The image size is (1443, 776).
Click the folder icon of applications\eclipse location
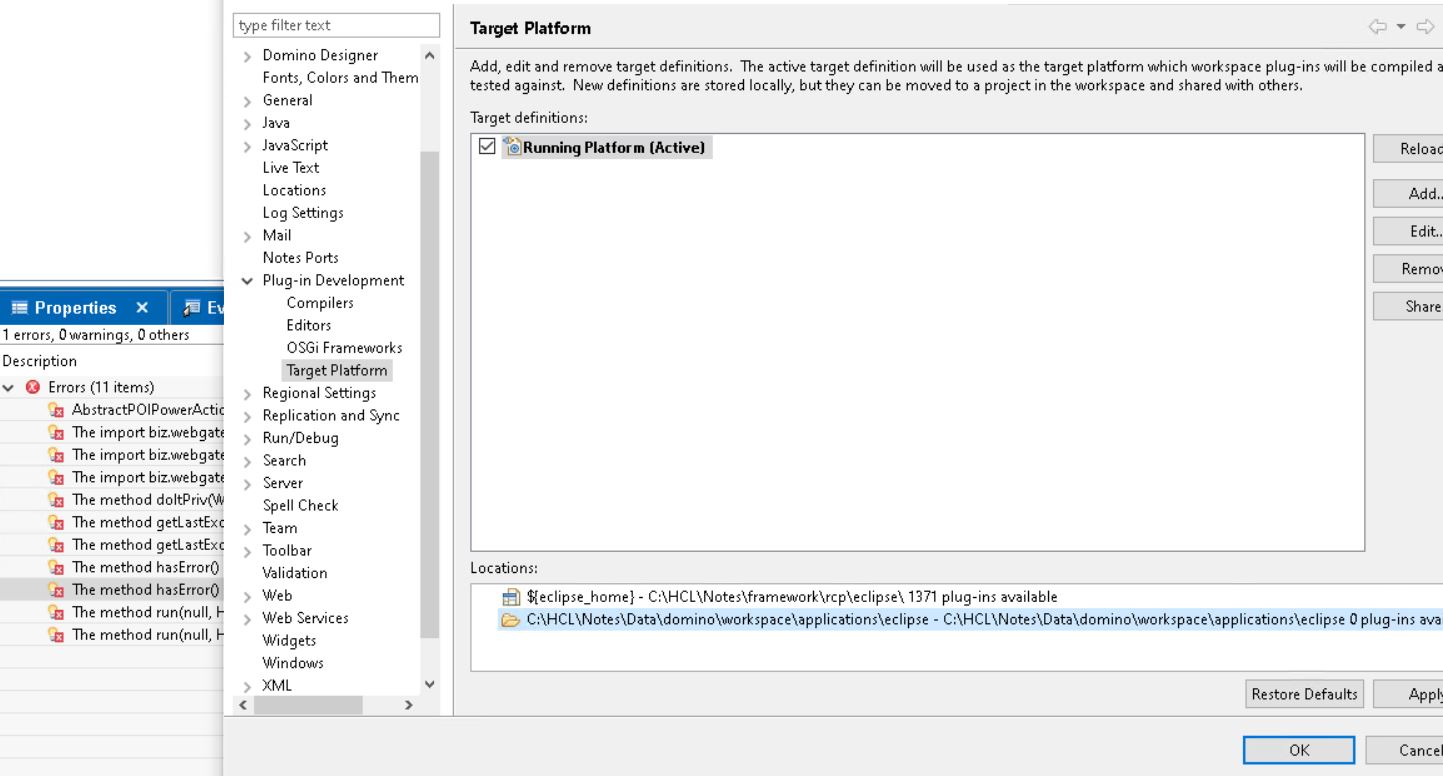[x=511, y=619]
